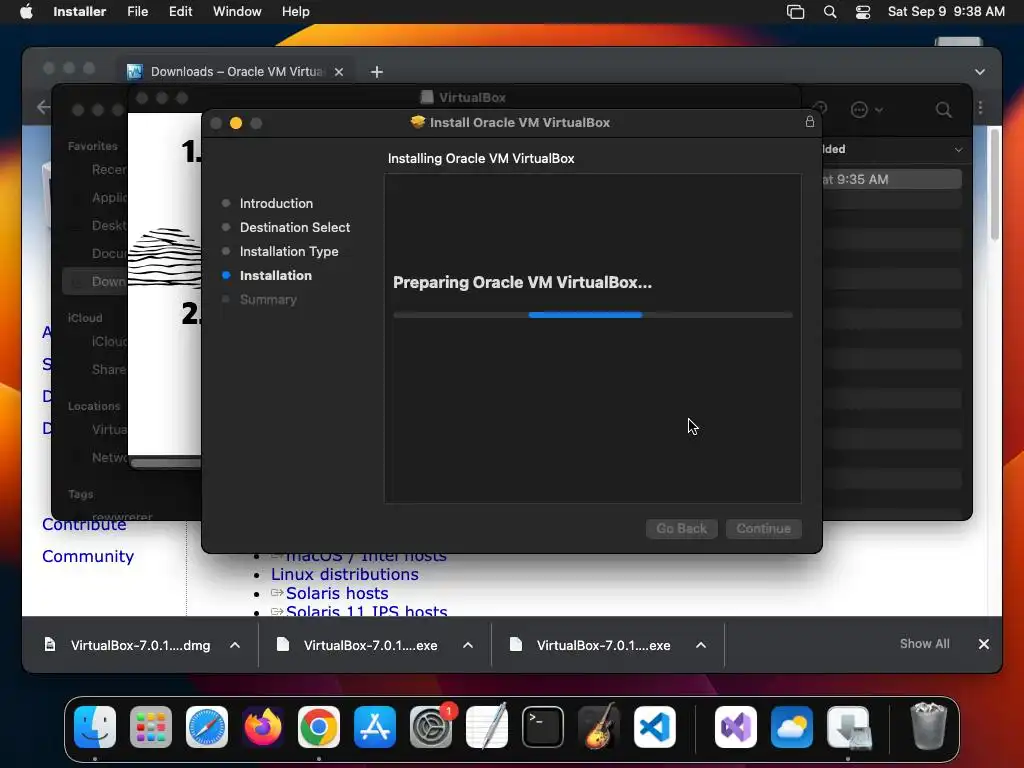Open Visual Studio from the Dock
This screenshot has height=768, width=1024.
(735, 727)
